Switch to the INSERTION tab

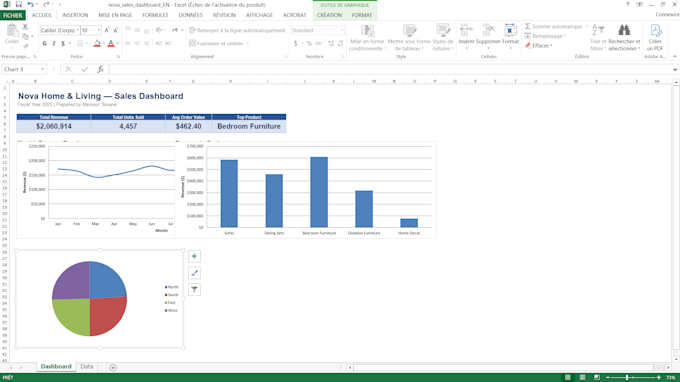(75, 15)
